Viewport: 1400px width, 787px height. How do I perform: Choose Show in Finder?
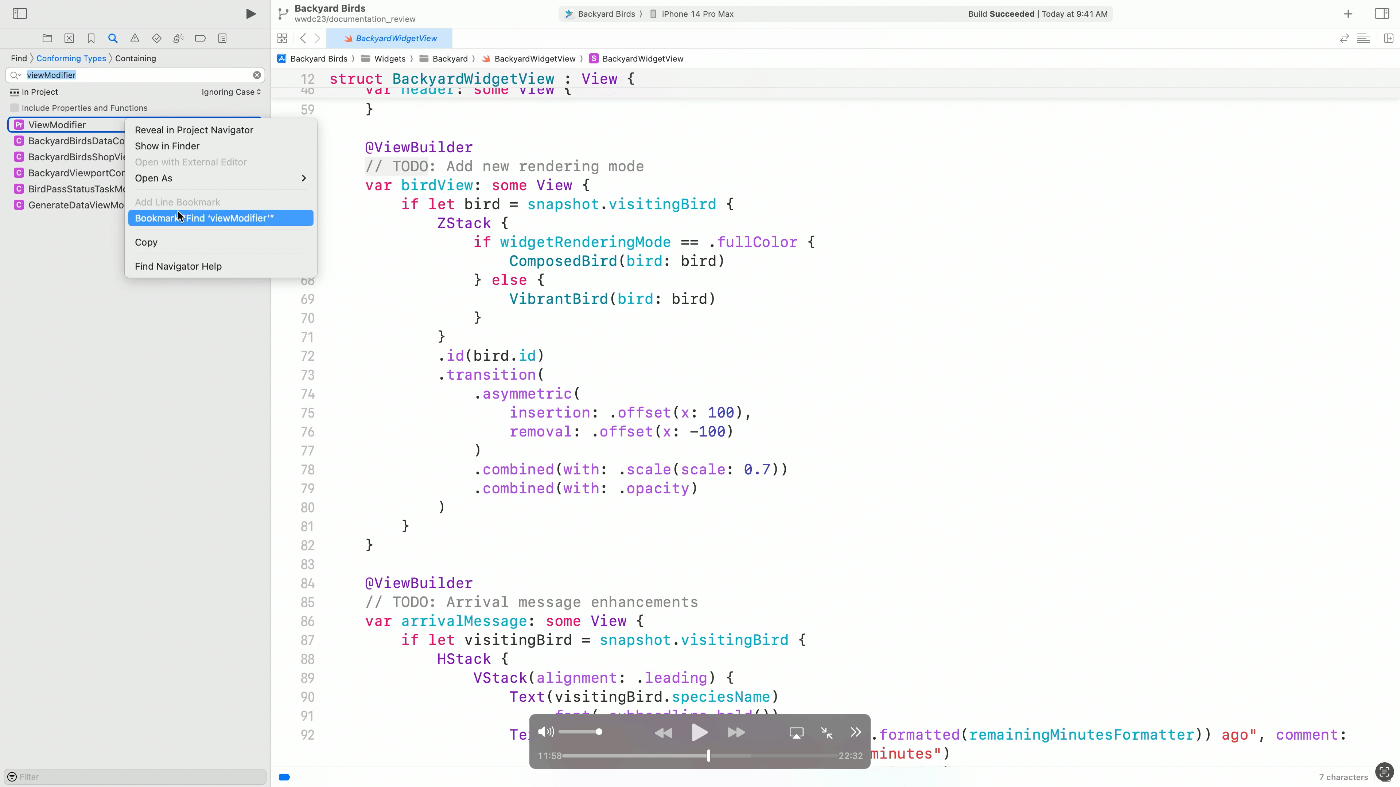point(221,146)
